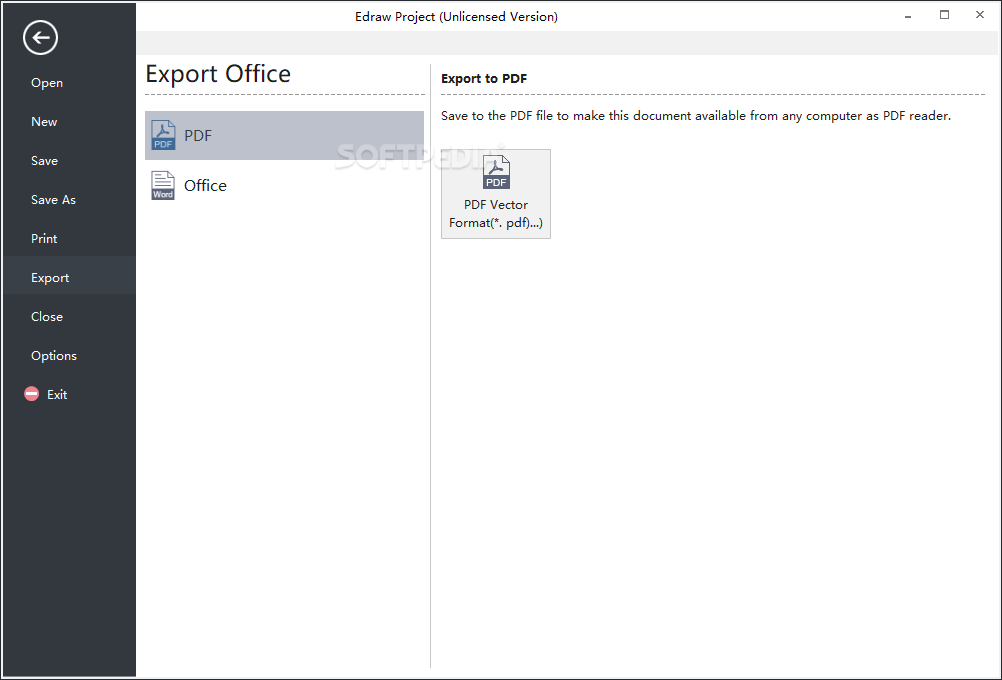The width and height of the screenshot is (1002, 680).
Task: Open the Print page
Action: coord(44,239)
